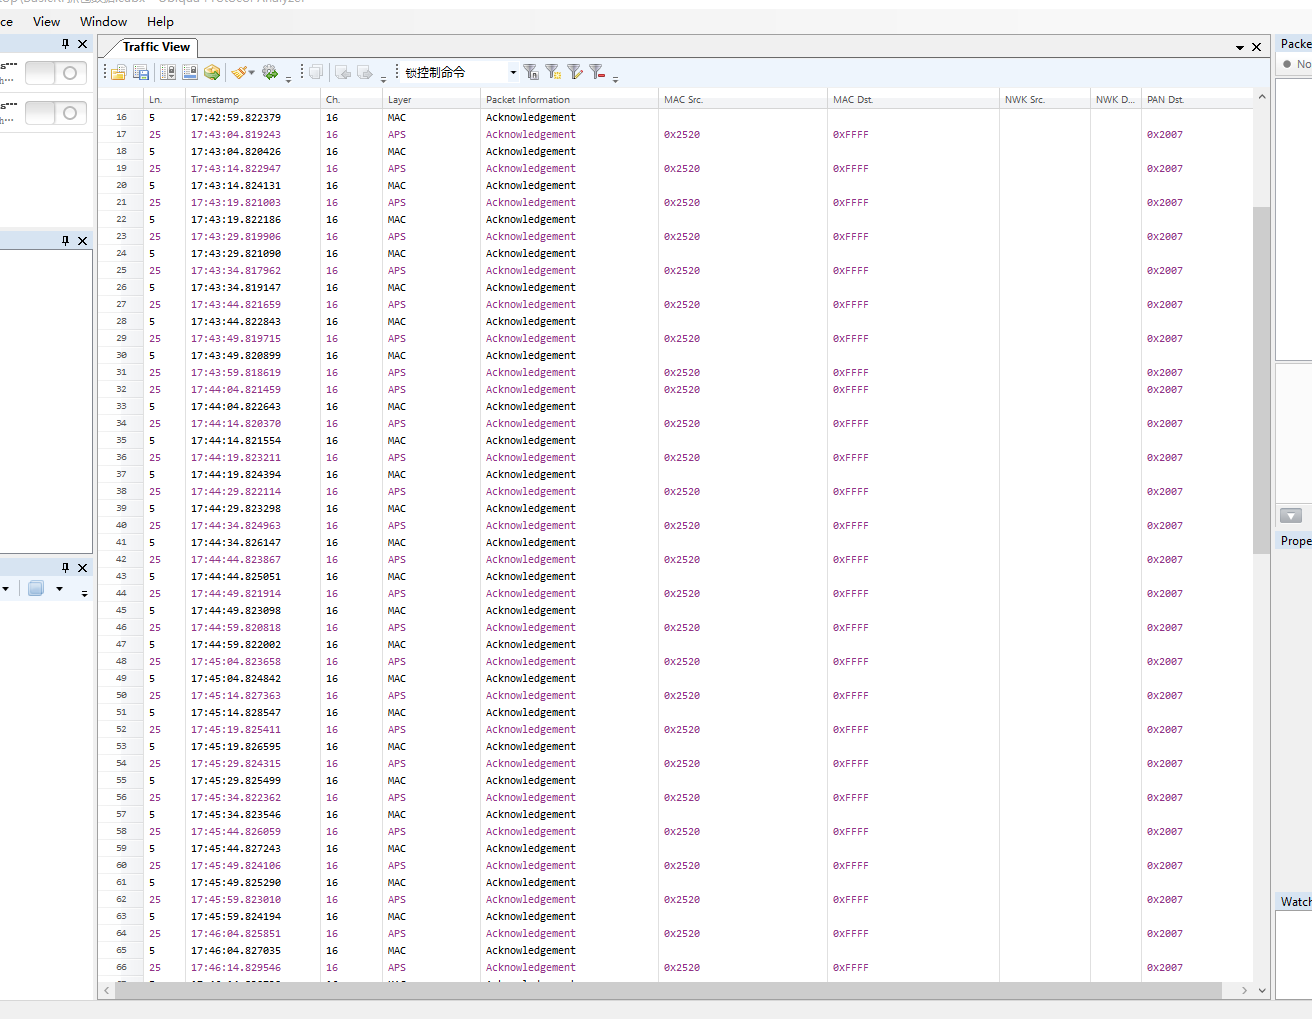This screenshot has width=1312, height=1019.
Task: Click blue square icon in bottom left toolbar
Action: [x=36, y=588]
